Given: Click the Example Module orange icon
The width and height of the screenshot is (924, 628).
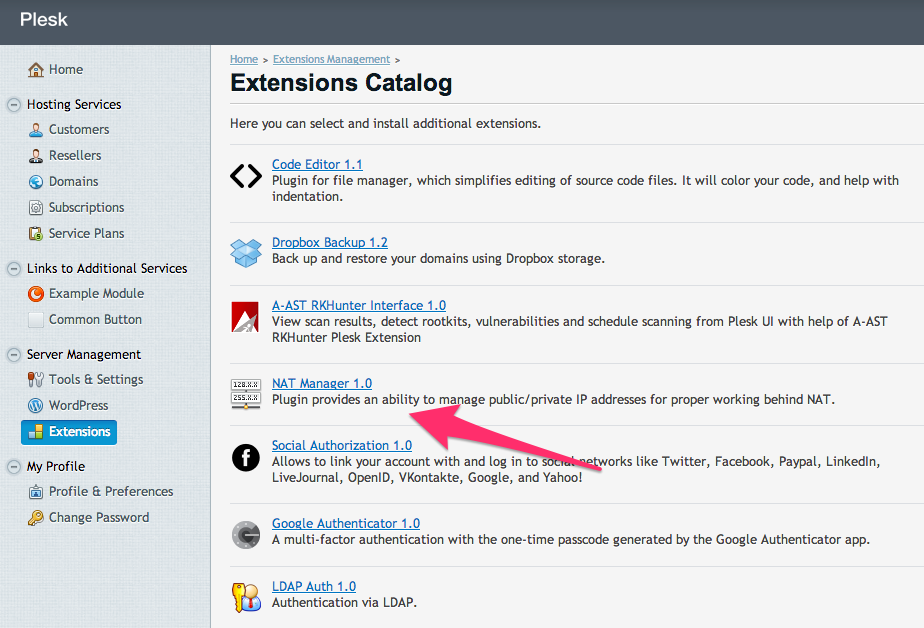Looking at the screenshot, I should 36,293.
